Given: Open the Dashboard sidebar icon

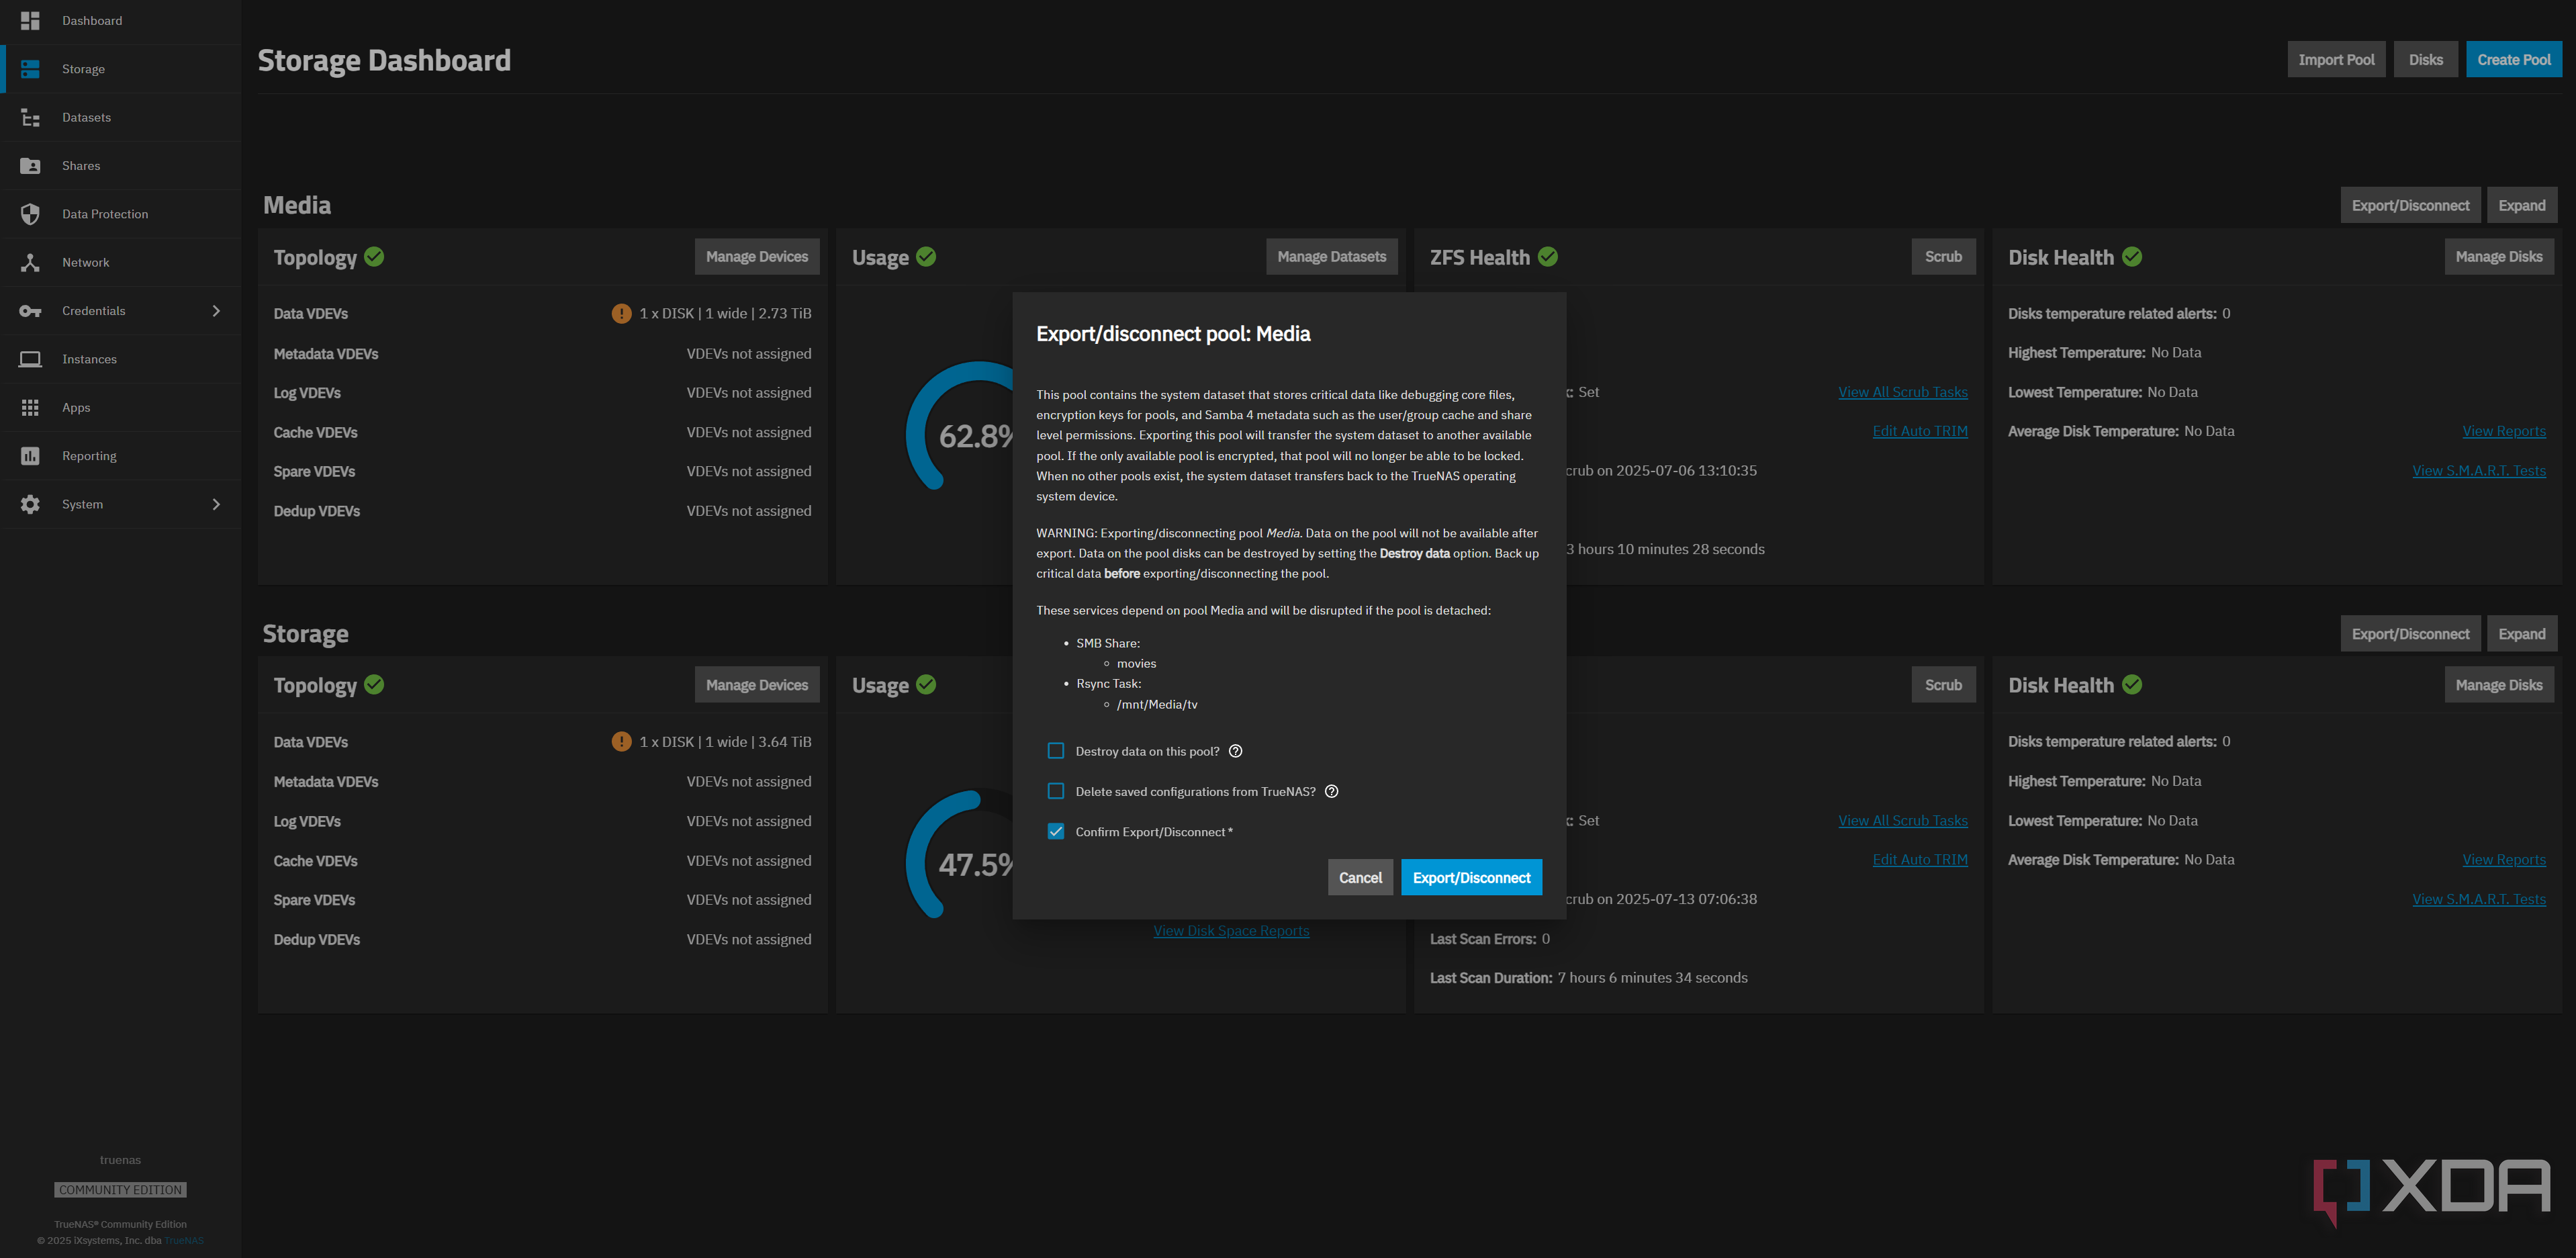Looking at the screenshot, I should click(x=30, y=20).
